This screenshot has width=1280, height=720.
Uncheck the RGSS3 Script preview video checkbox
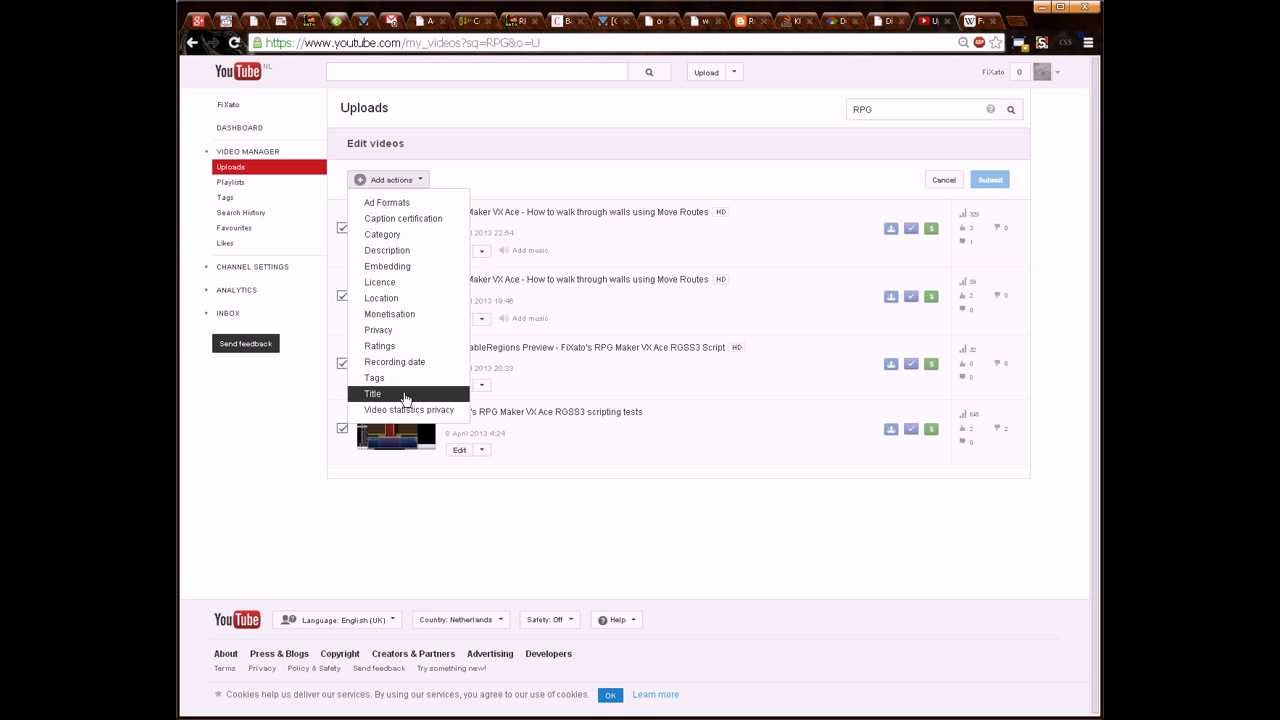point(342,363)
